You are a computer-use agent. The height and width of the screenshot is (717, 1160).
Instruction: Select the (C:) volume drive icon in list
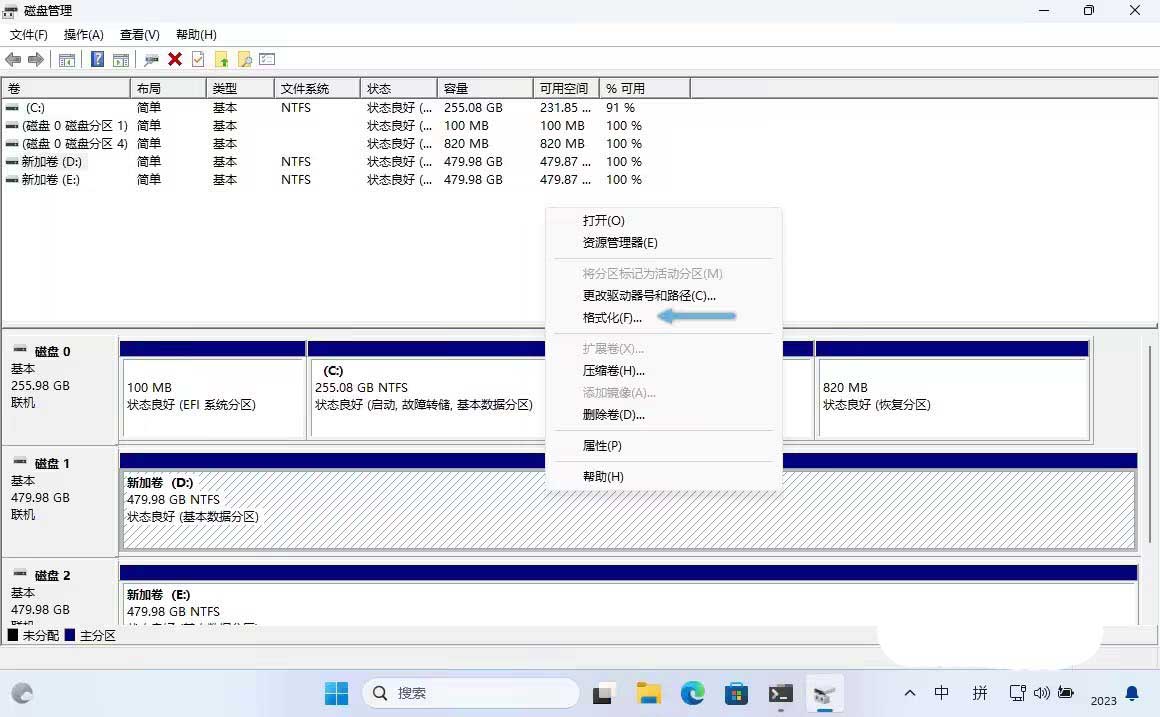click(13, 108)
